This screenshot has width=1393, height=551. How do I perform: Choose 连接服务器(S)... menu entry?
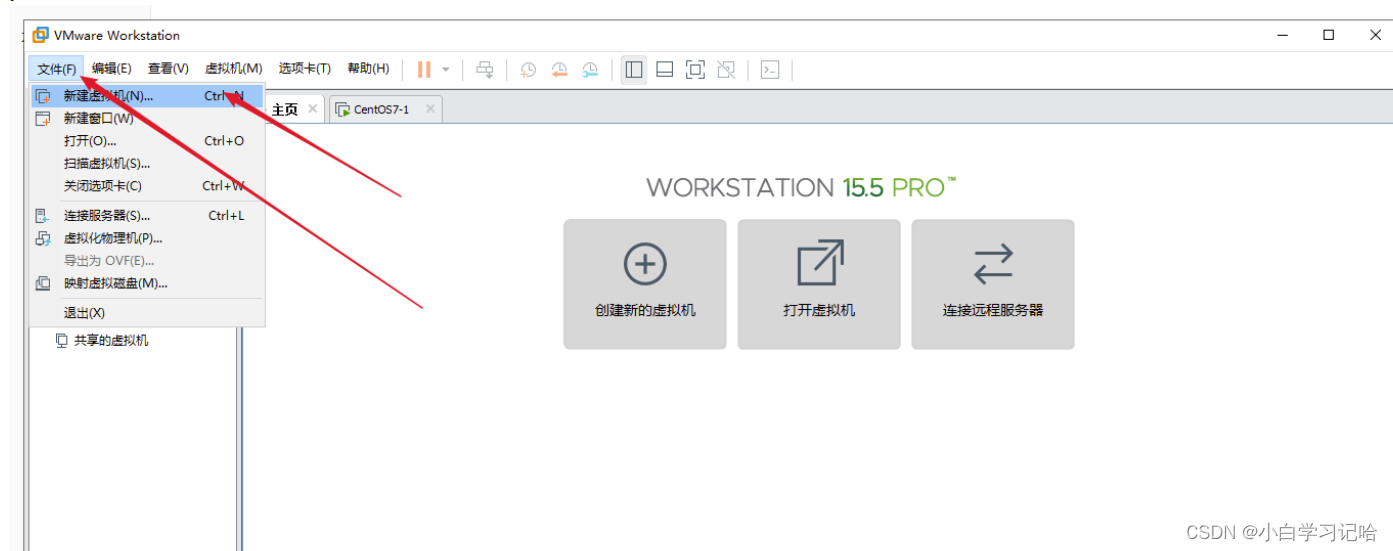click(148, 215)
